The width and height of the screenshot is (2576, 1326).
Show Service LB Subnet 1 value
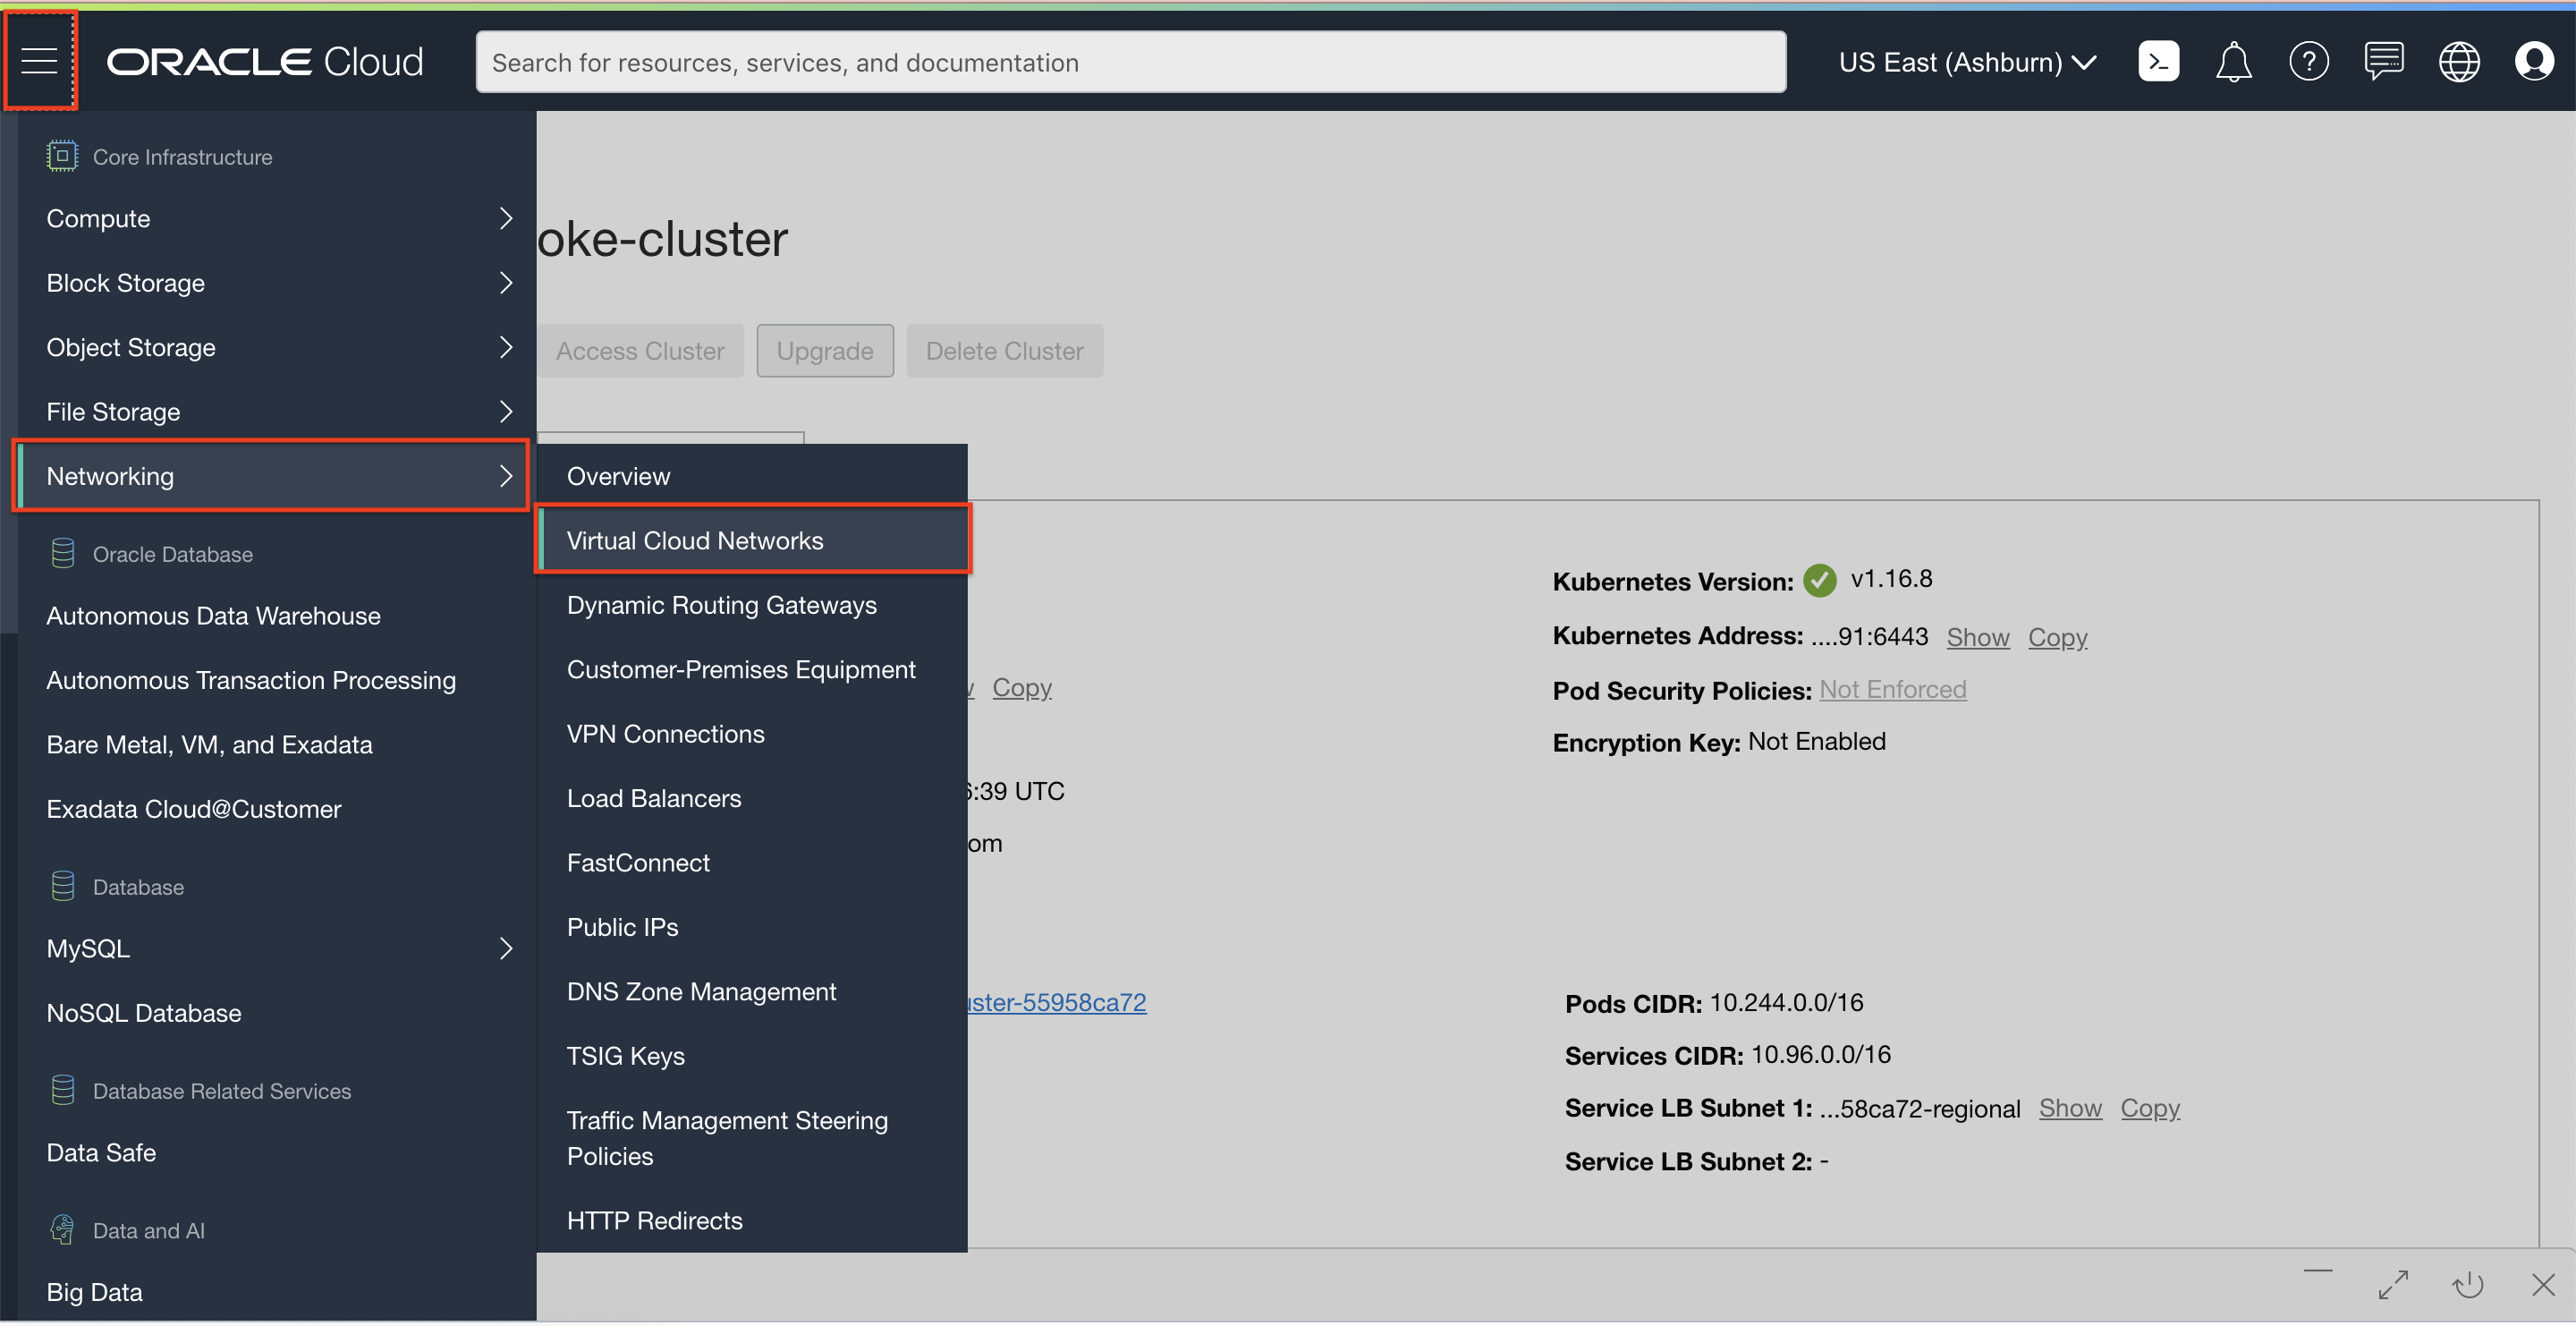[2070, 1108]
